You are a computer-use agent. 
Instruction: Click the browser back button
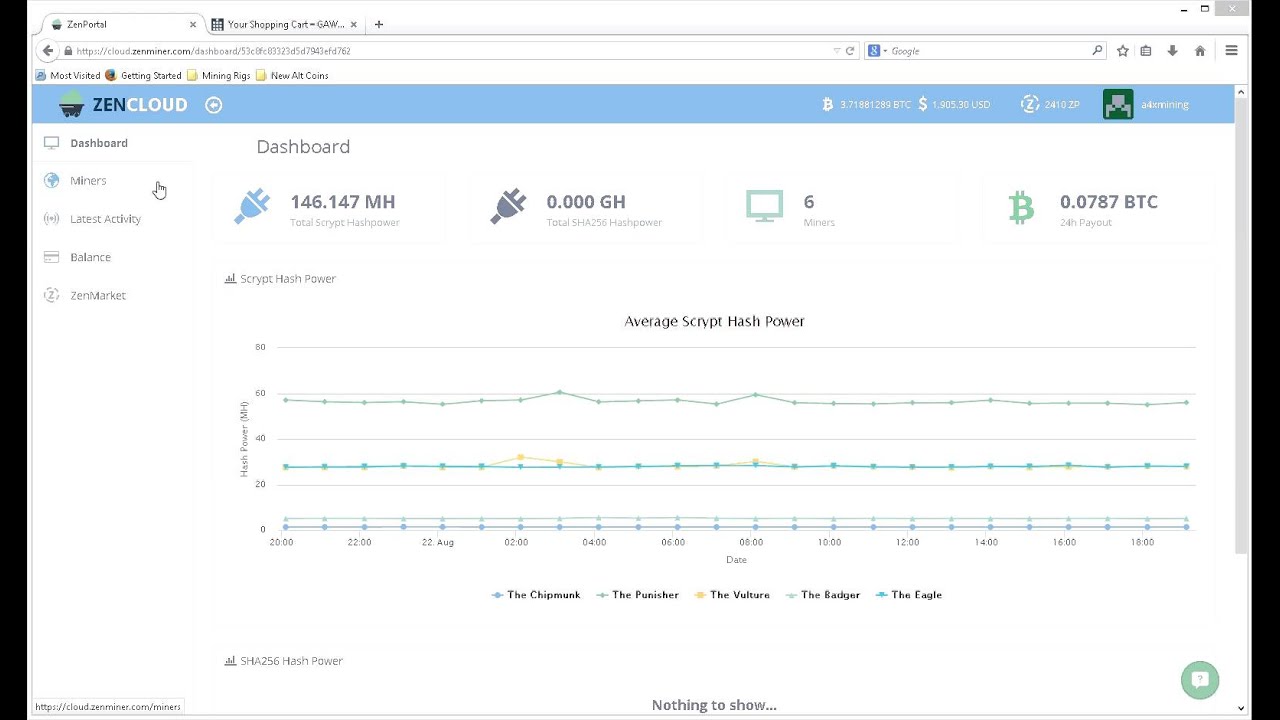coord(48,51)
